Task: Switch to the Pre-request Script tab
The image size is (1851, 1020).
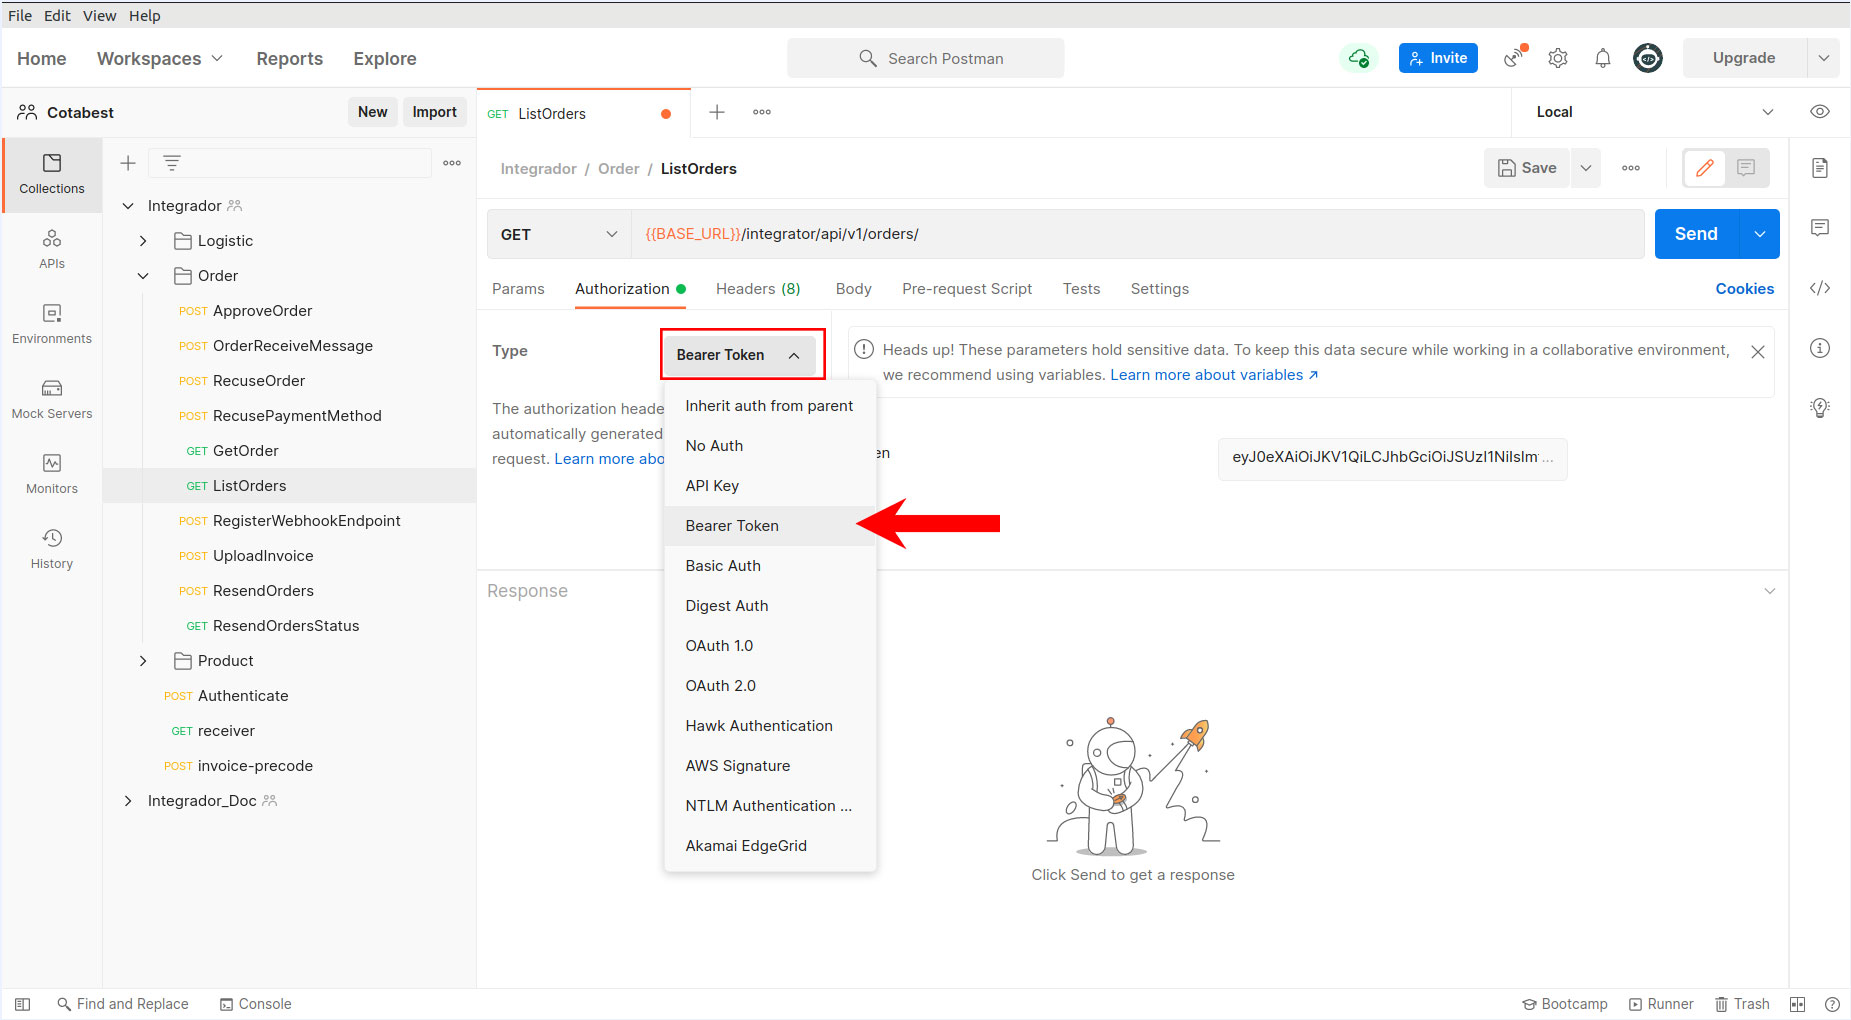Action: (x=967, y=289)
